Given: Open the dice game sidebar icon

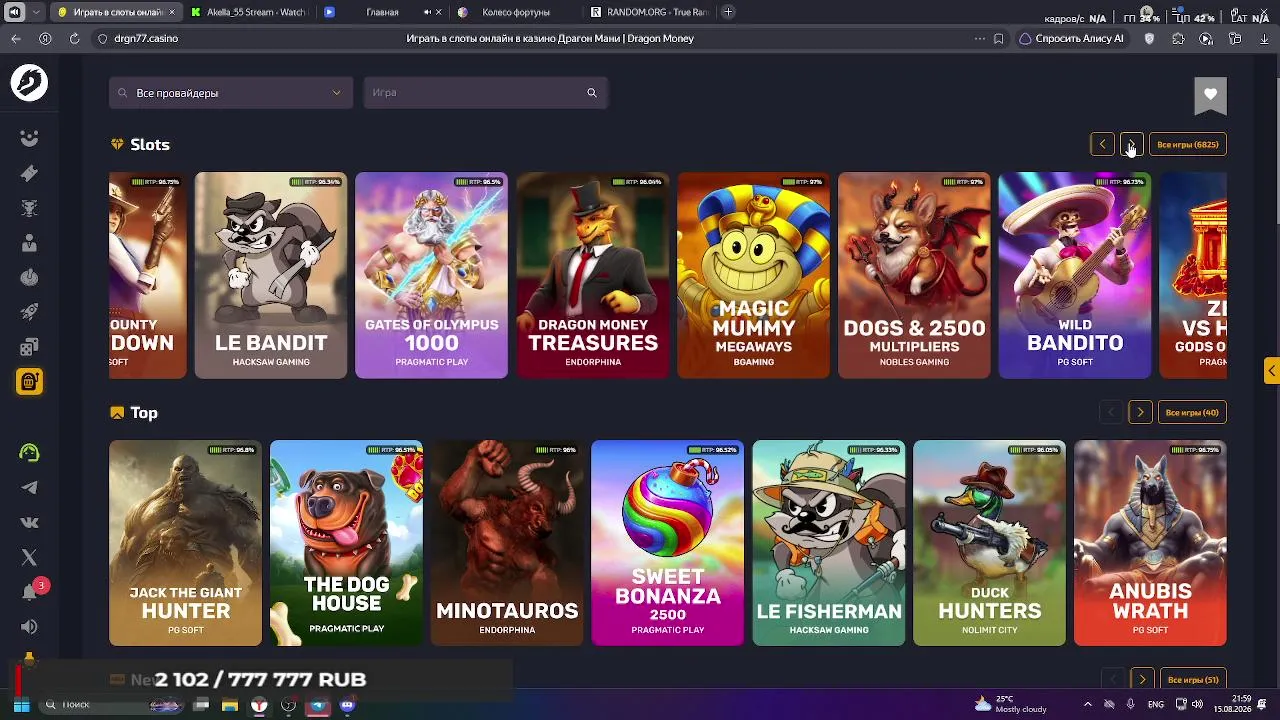Looking at the screenshot, I should pos(29,347).
